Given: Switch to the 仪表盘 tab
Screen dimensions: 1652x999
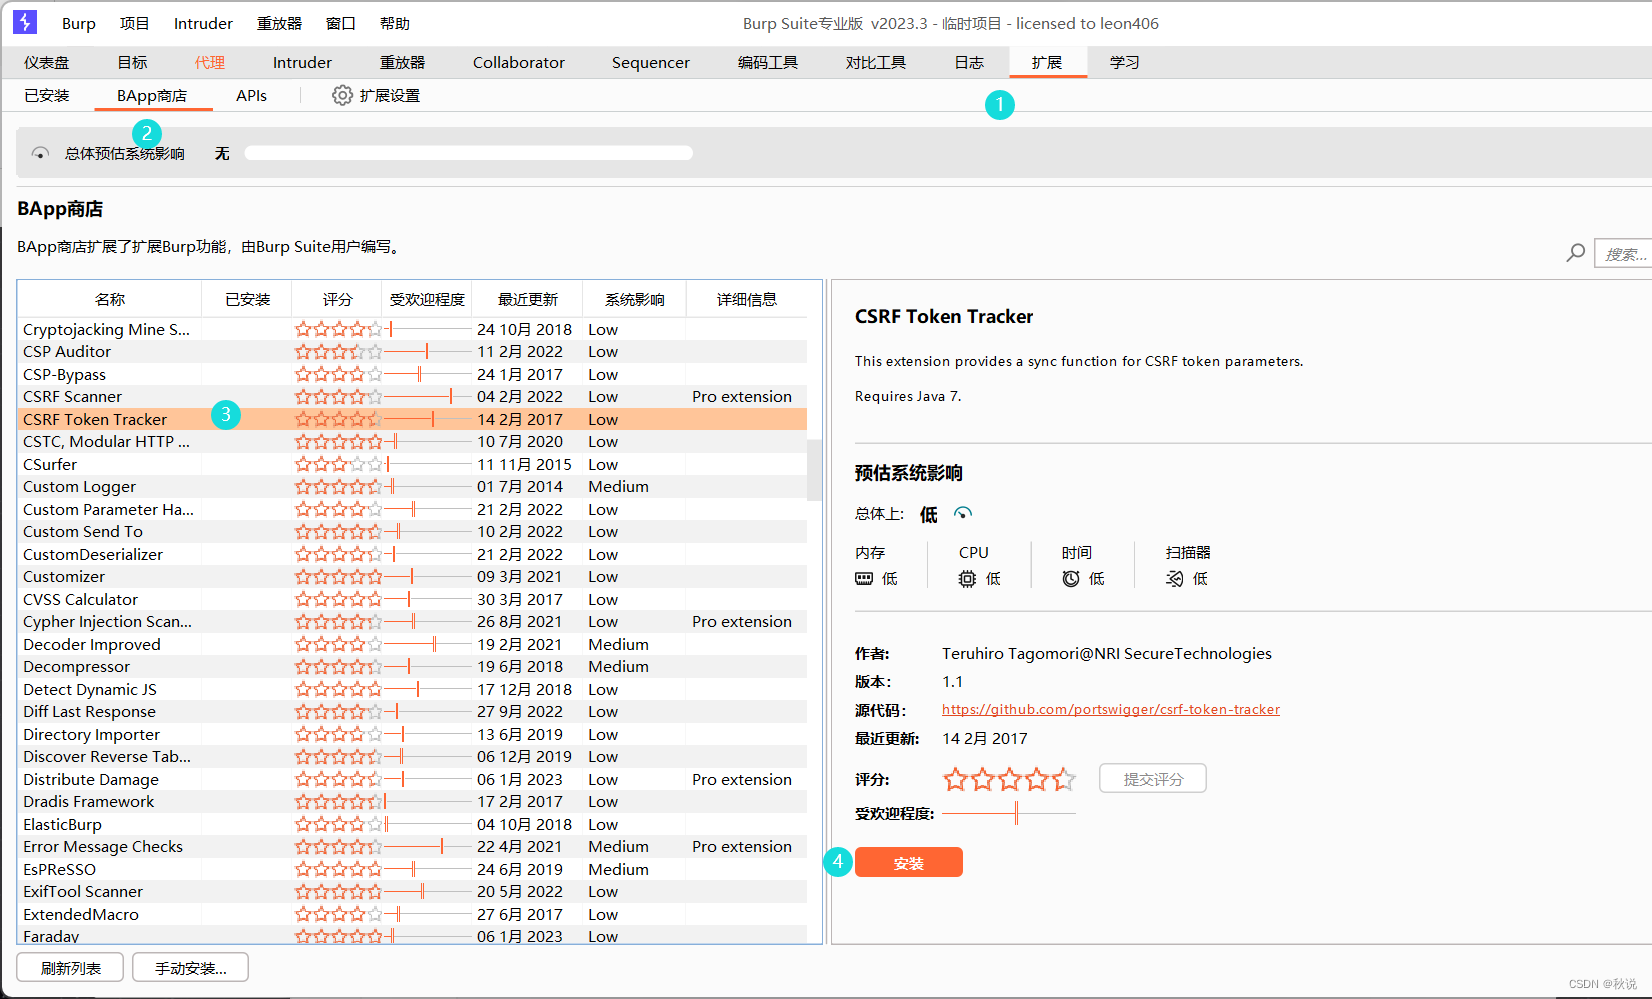Looking at the screenshot, I should [x=47, y=62].
